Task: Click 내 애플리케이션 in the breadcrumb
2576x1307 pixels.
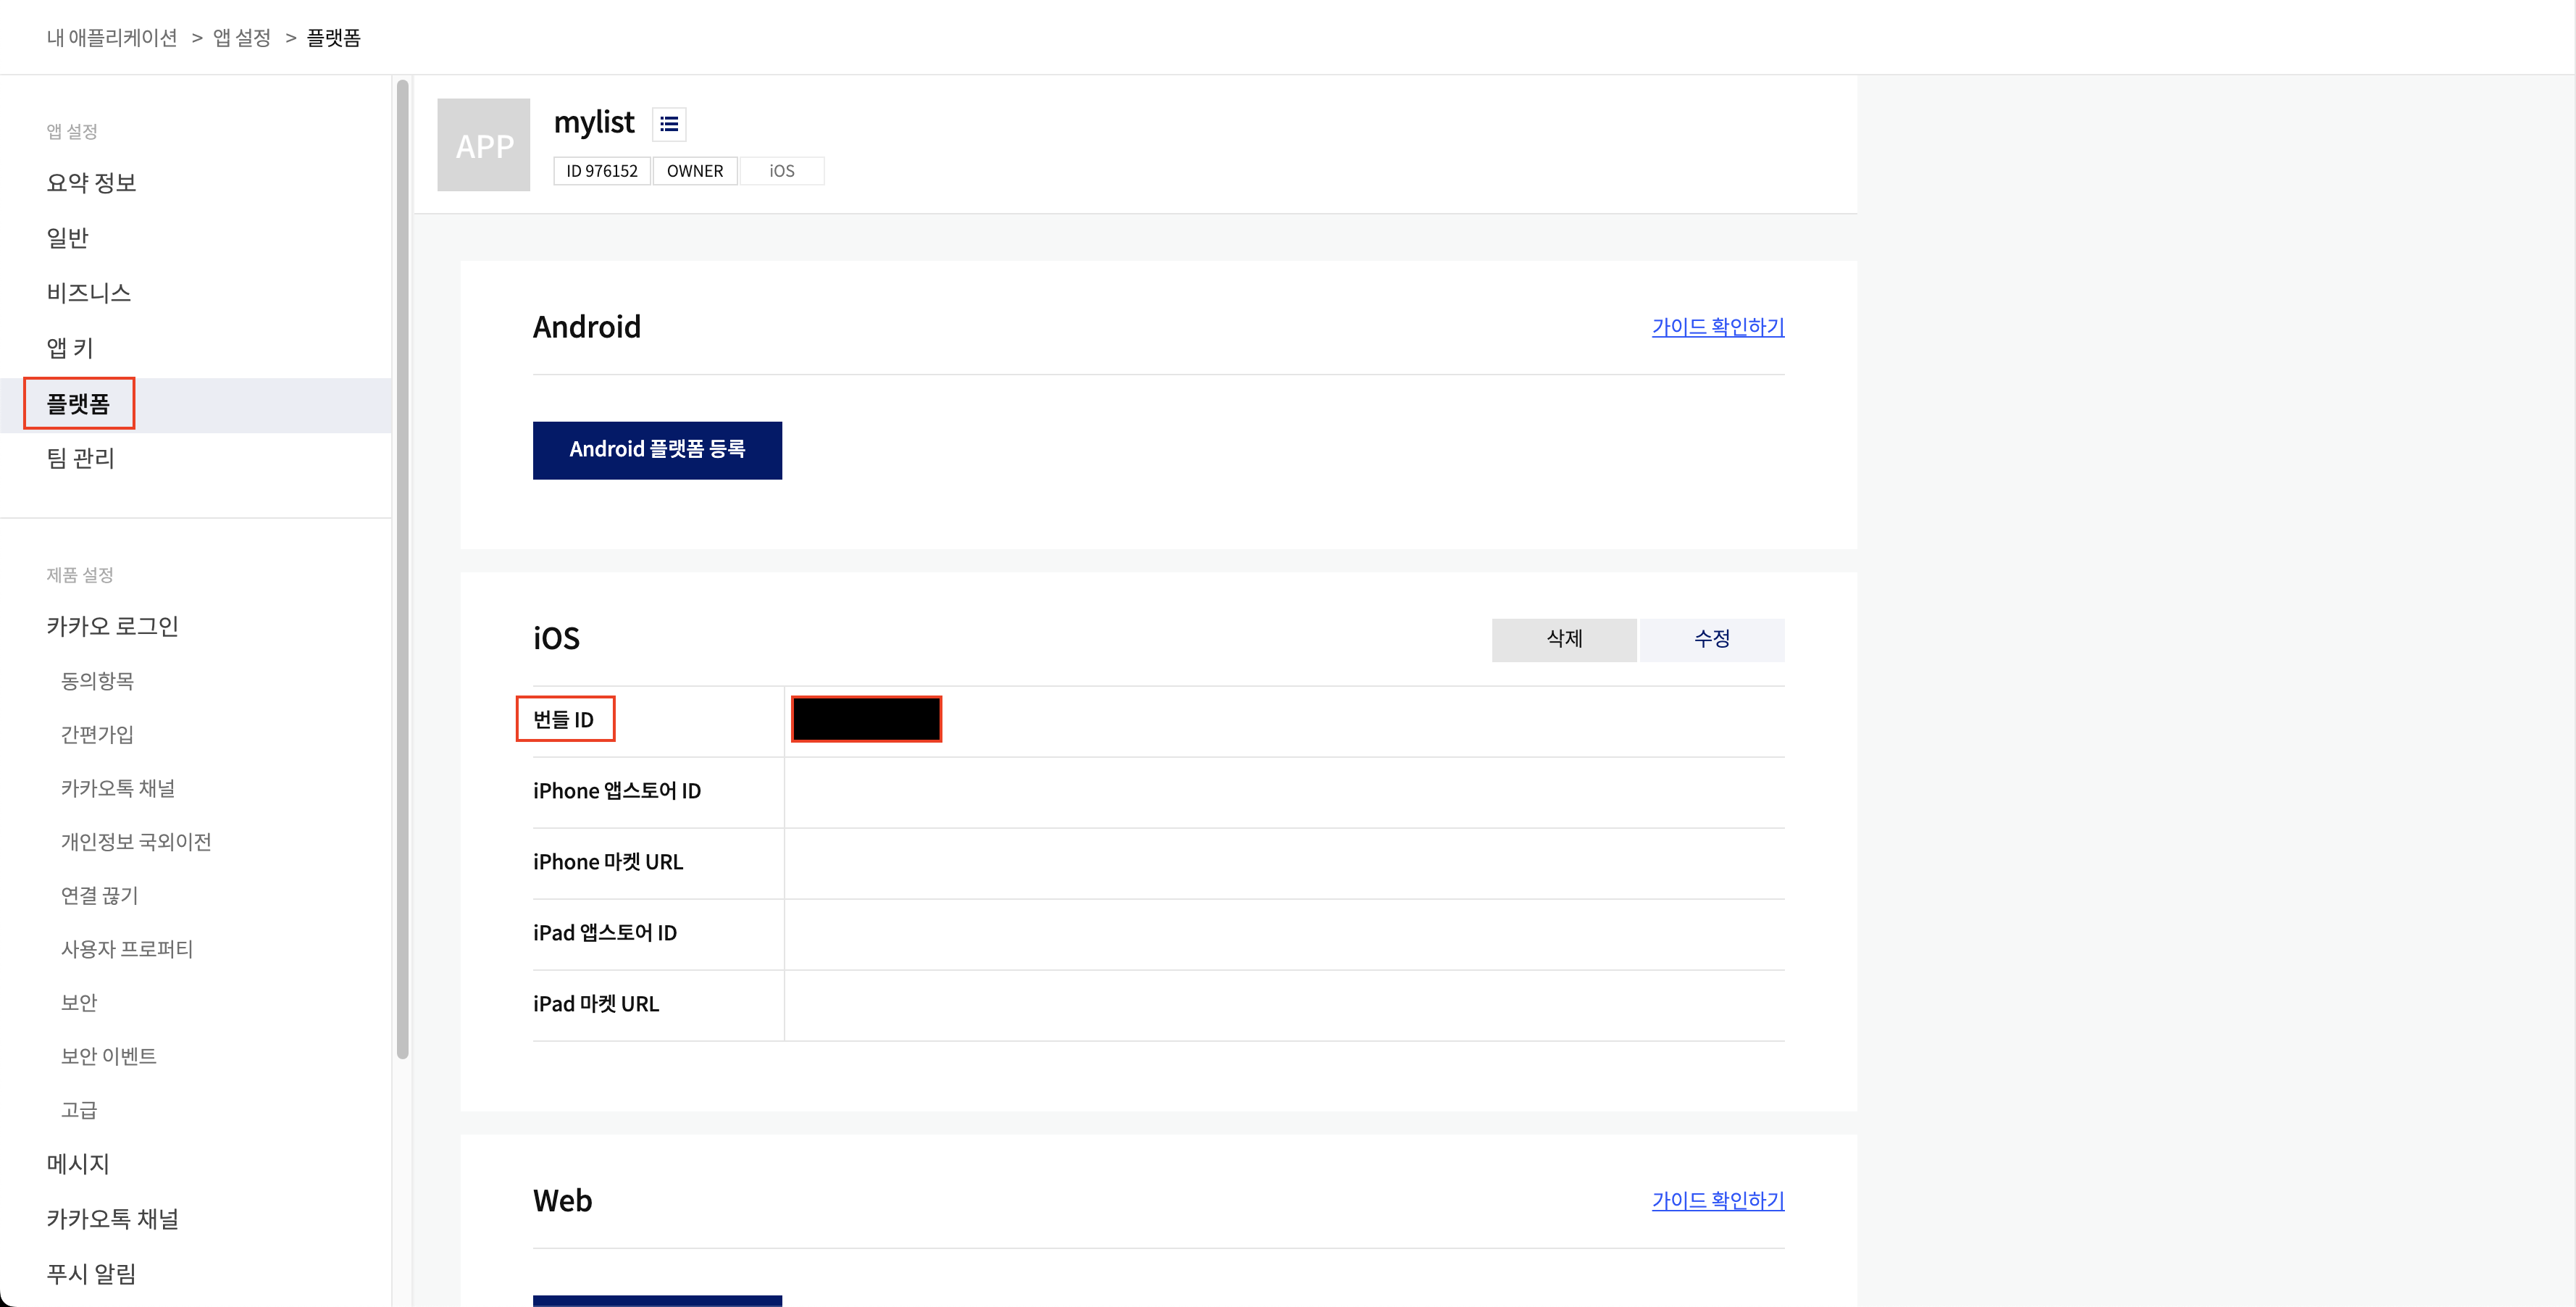Action: coord(112,37)
